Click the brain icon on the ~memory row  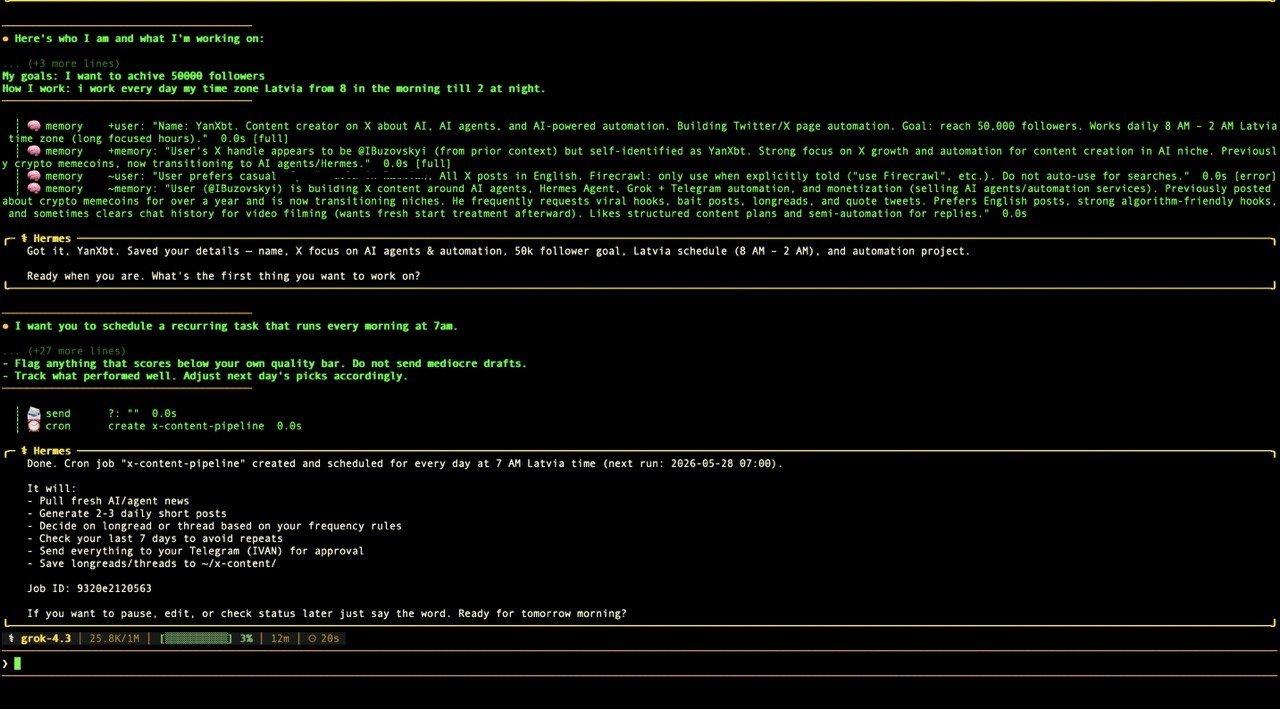(33, 189)
